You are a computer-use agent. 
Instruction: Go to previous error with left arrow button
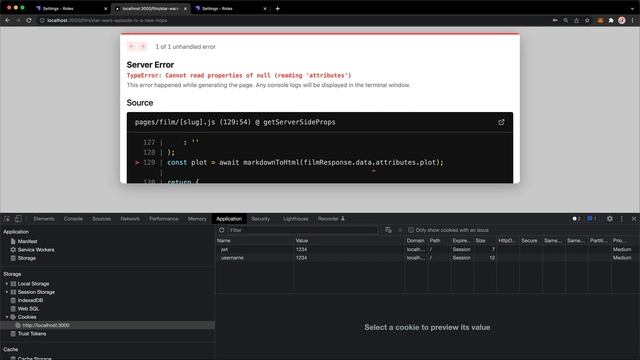pyautogui.click(x=131, y=47)
